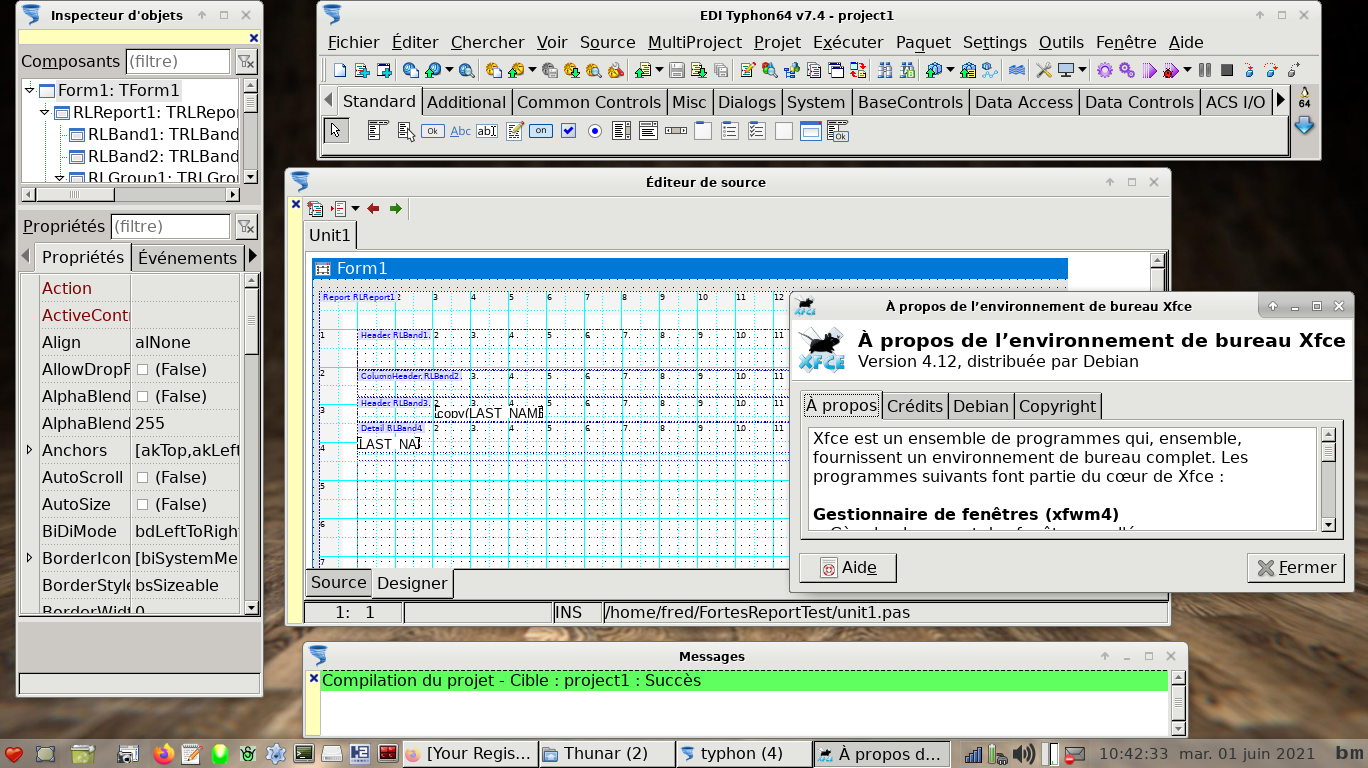Screen dimensions: 1368x768
Task: Open options with wrench-screwdriver icon
Action: coord(1043,70)
